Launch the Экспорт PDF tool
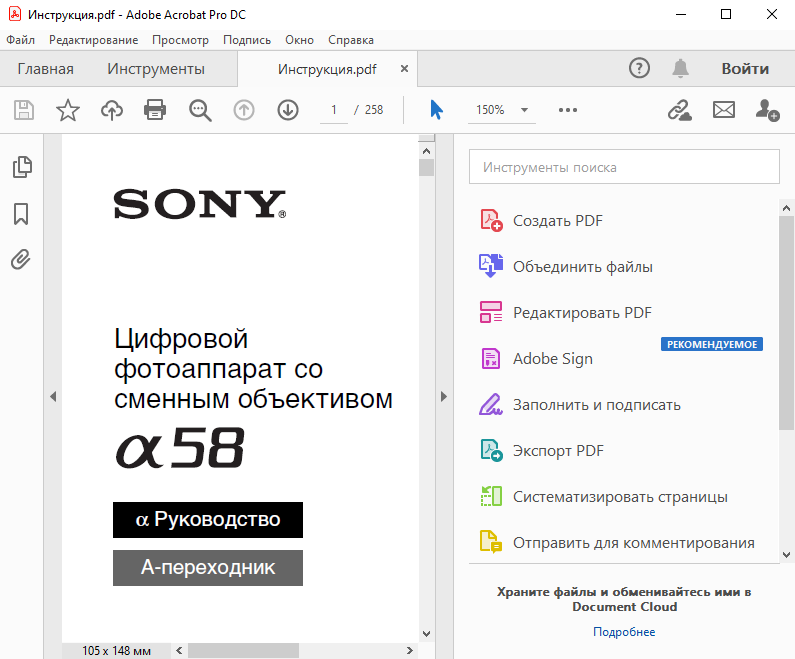This screenshot has width=795, height=659. pos(541,451)
